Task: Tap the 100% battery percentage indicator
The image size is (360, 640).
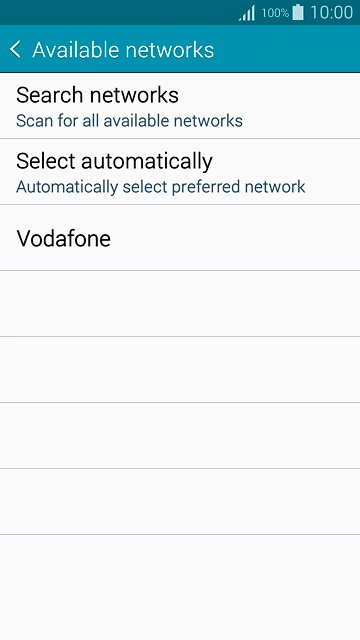Action: (275, 13)
